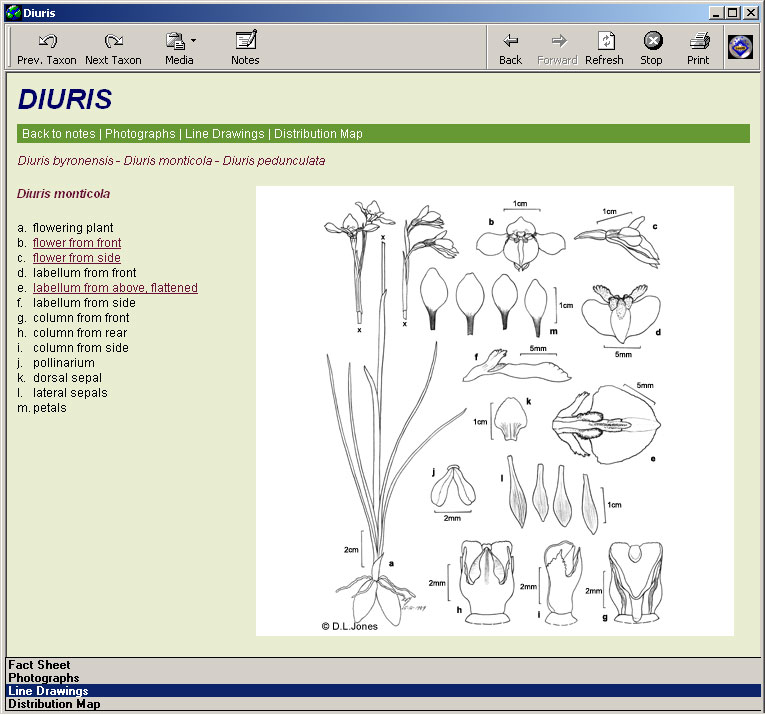This screenshot has width=765, height=715.
Task: Open 'flower from front' drawing
Action: 77,243
